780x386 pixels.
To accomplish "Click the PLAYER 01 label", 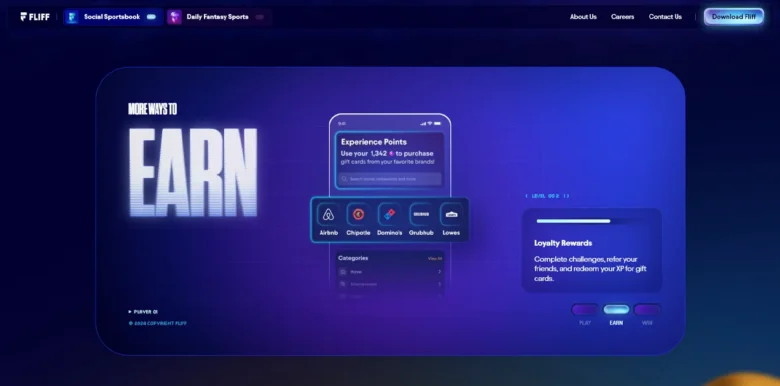I will [143, 312].
